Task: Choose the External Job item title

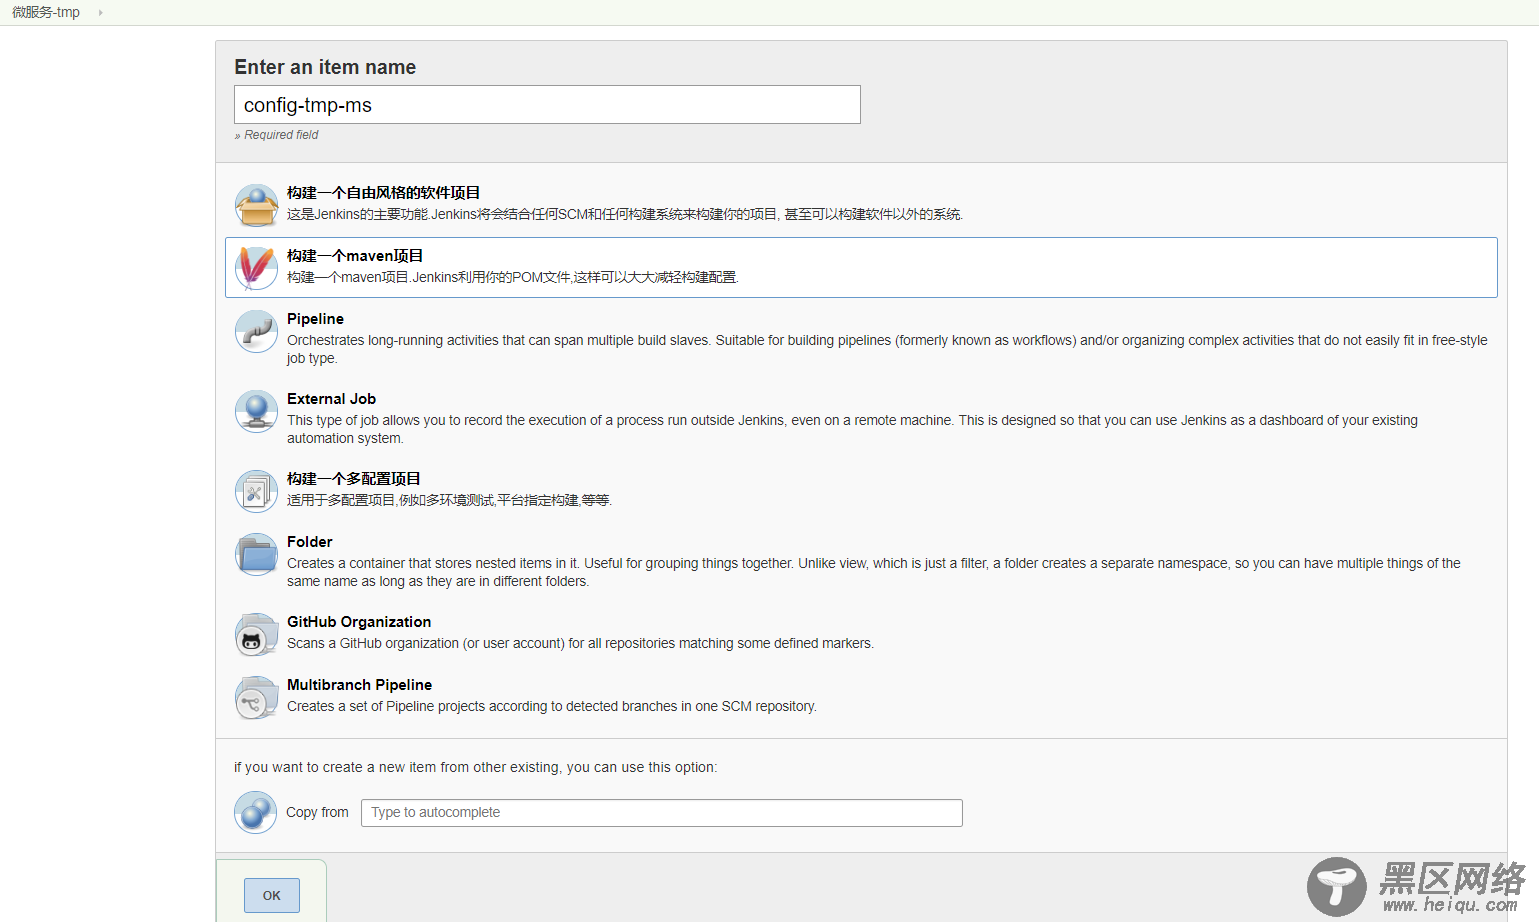Action: tap(331, 399)
